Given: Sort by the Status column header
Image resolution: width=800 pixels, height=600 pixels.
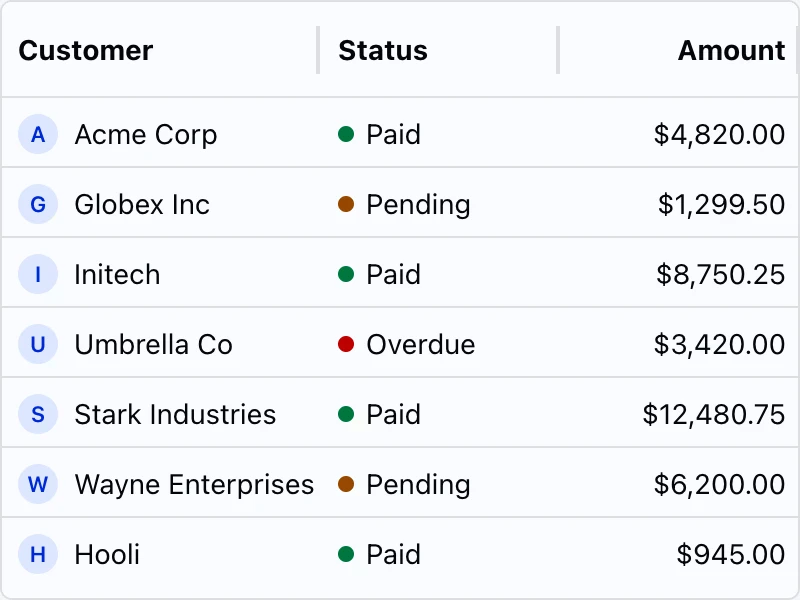Looking at the screenshot, I should (x=383, y=50).
